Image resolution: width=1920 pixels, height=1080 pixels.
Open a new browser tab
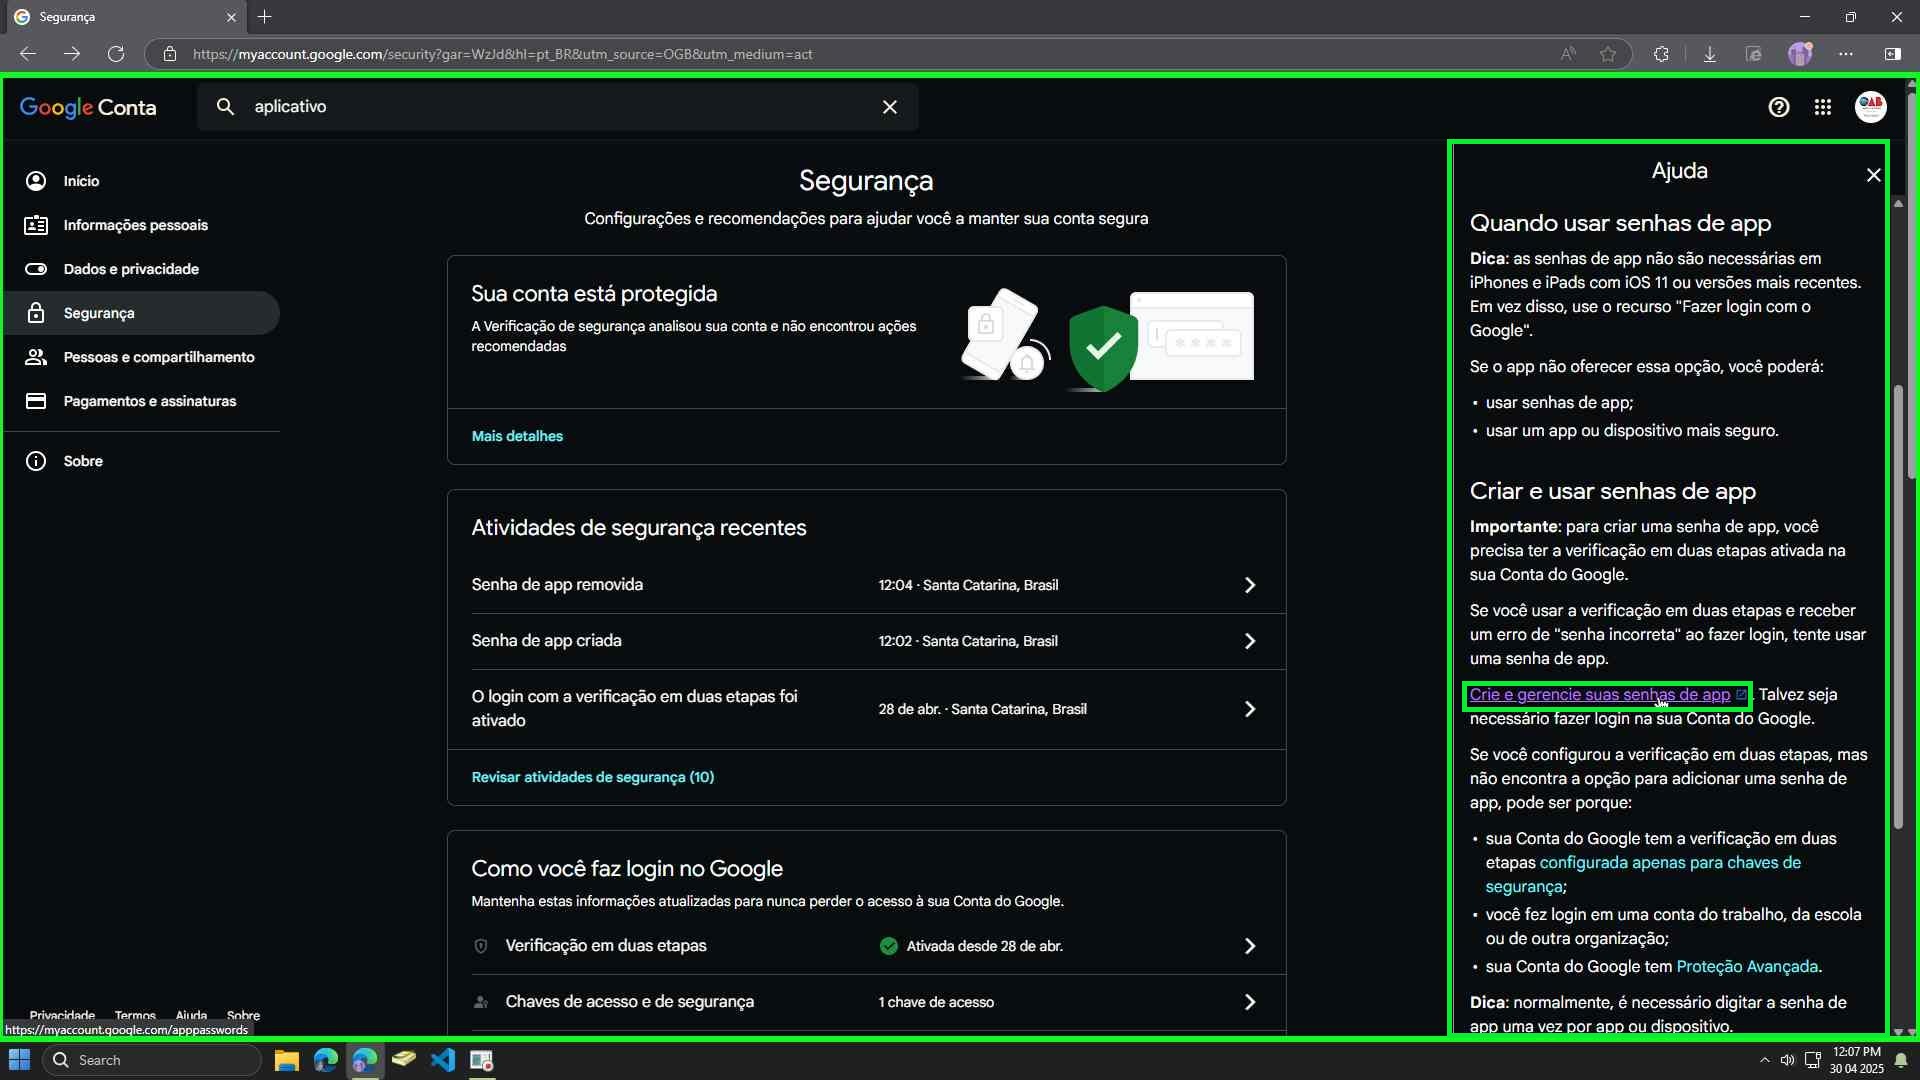[x=265, y=17]
